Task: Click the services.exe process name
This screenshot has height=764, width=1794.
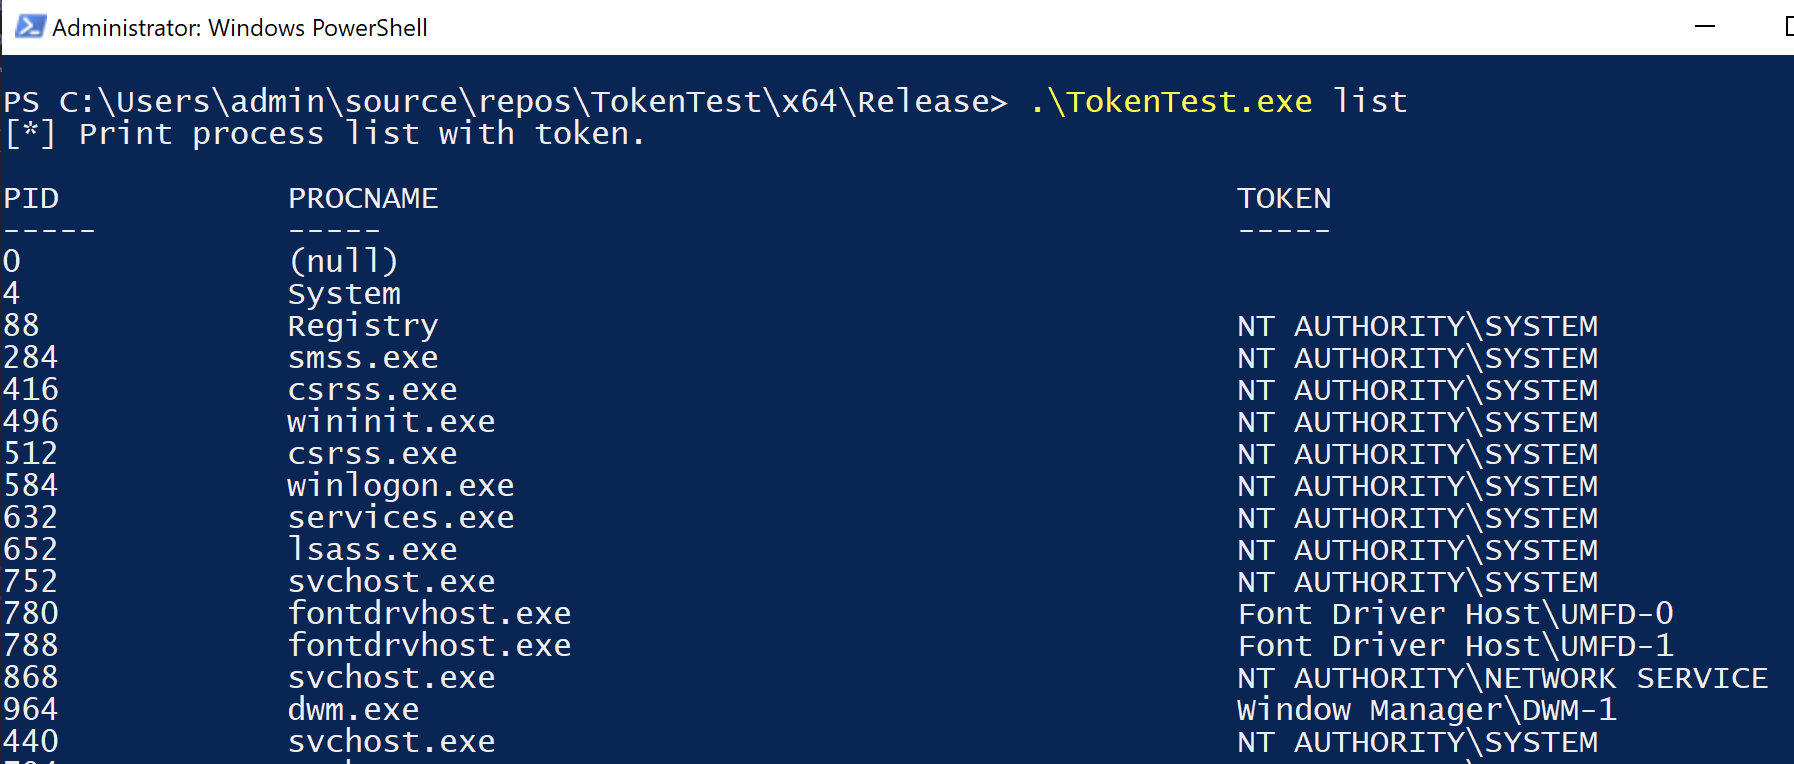Action: pos(400,517)
